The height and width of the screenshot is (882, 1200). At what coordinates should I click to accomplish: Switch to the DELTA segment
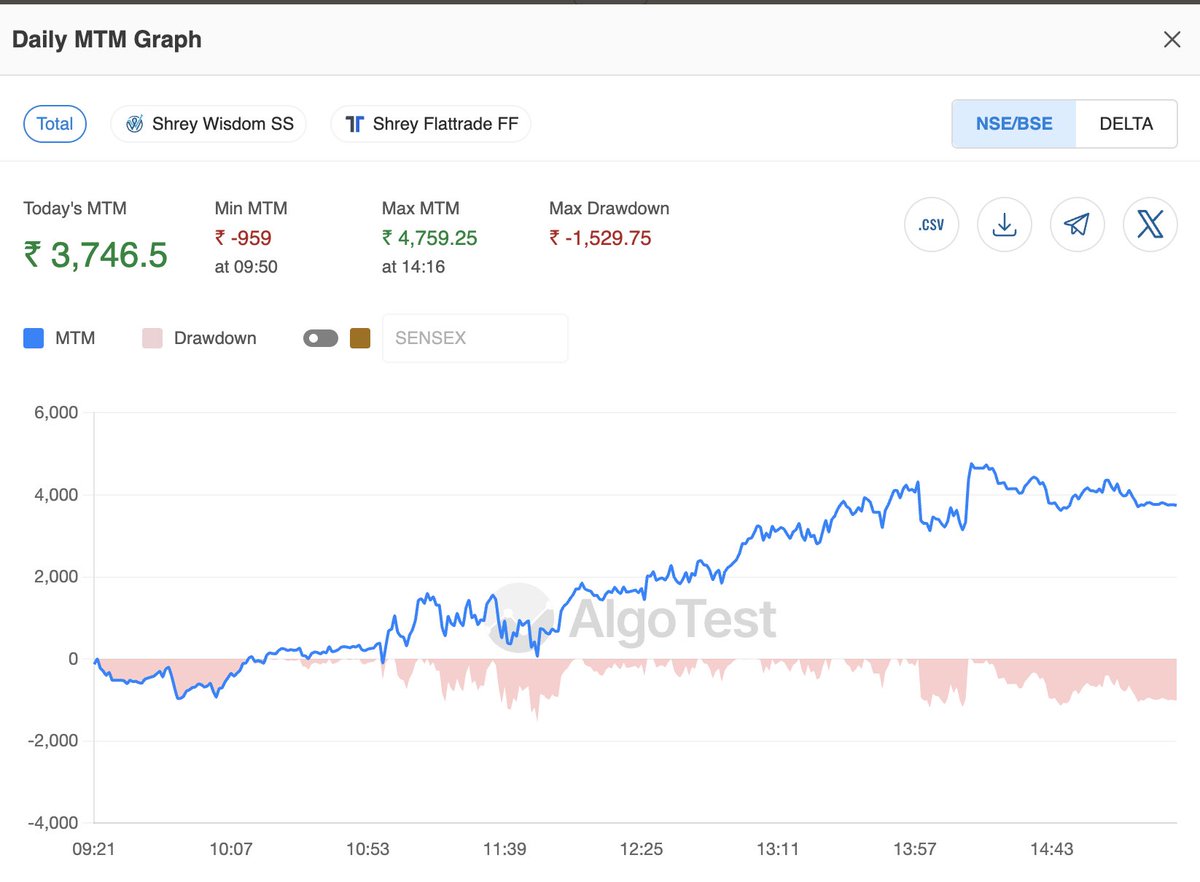point(1126,124)
